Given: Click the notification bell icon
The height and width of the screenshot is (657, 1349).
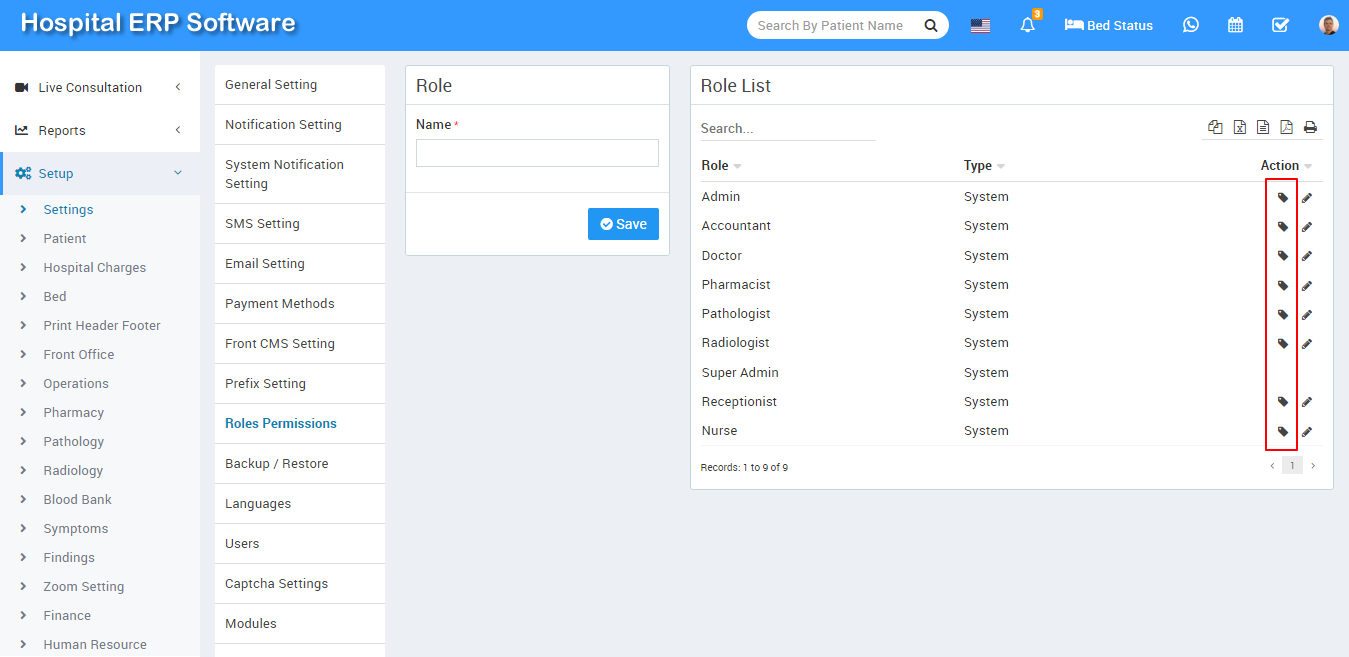Looking at the screenshot, I should tap(1027, 26).
